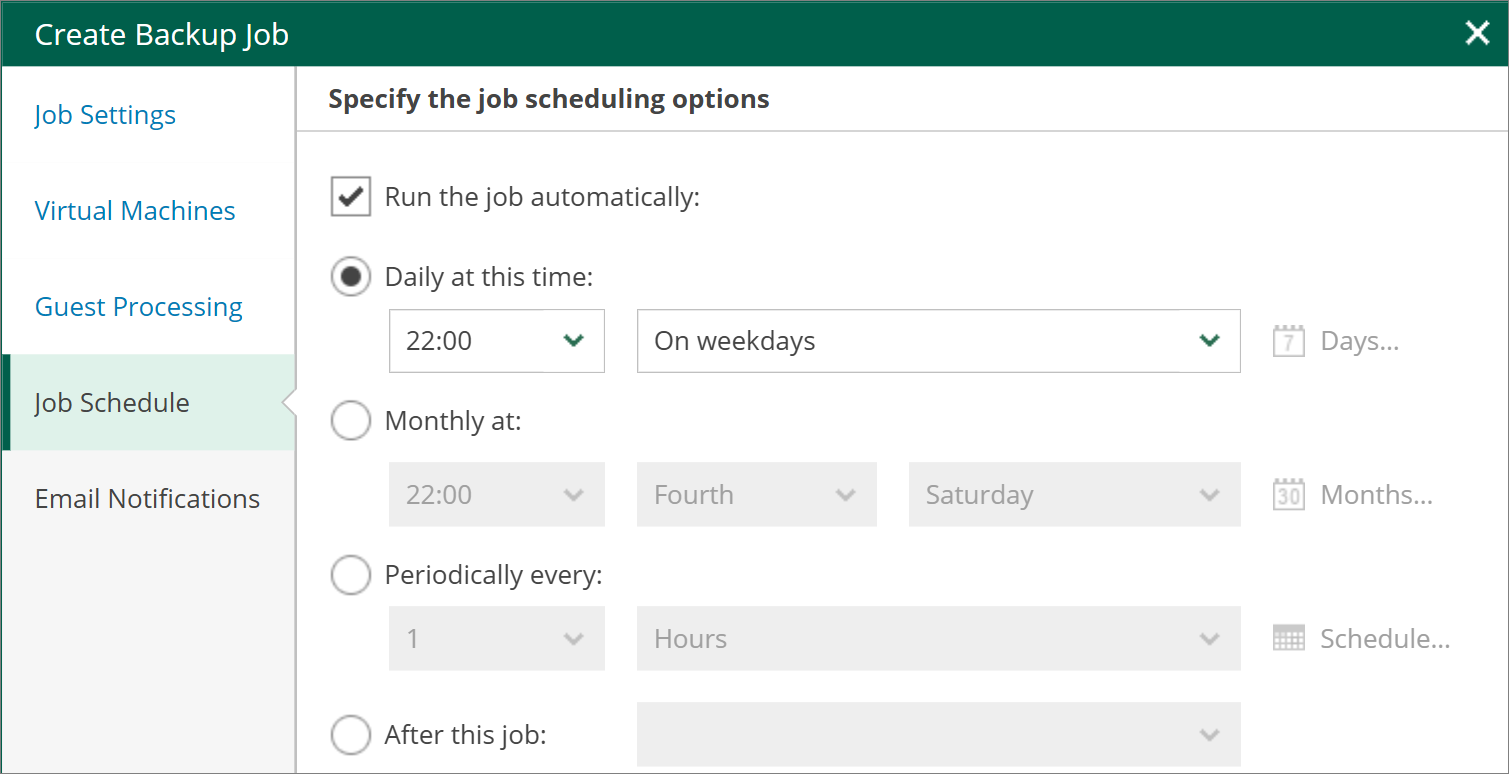This screenshot has width=1509, height=774.
Task: Expand the On weekdays dropdown
Action: click(939, 341)
